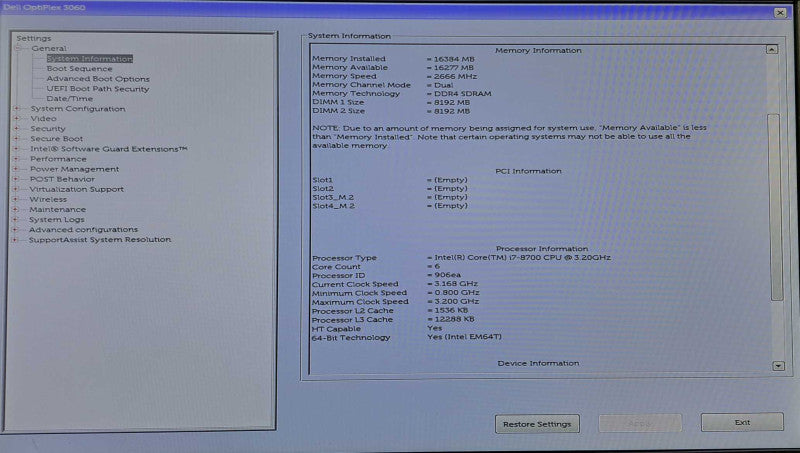Expand Intel Software Guard Extensions node

[x=16, y=149]
